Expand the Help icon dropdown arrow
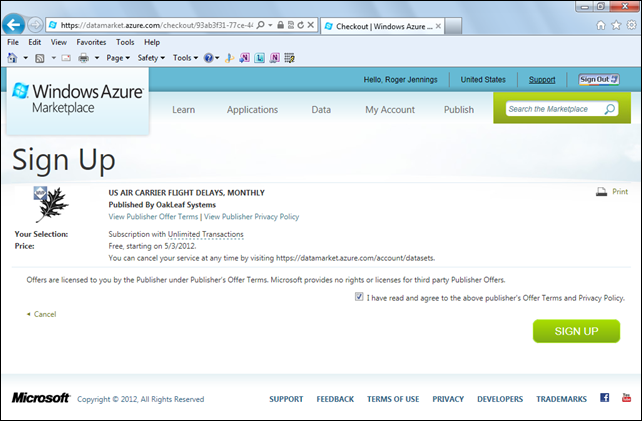Image resolution: width=642 pixels, height=421 pixels. pos(217,58)
